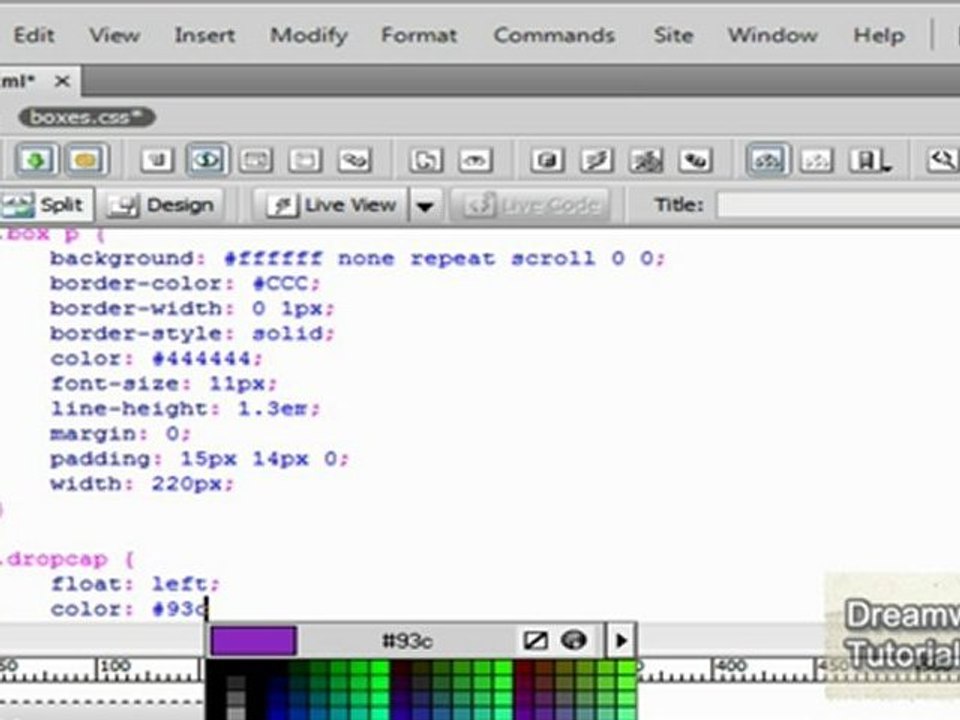The width and height of the screenshot is (960, 720).
Task: Open the Commands menu
Action: point(554,35)
